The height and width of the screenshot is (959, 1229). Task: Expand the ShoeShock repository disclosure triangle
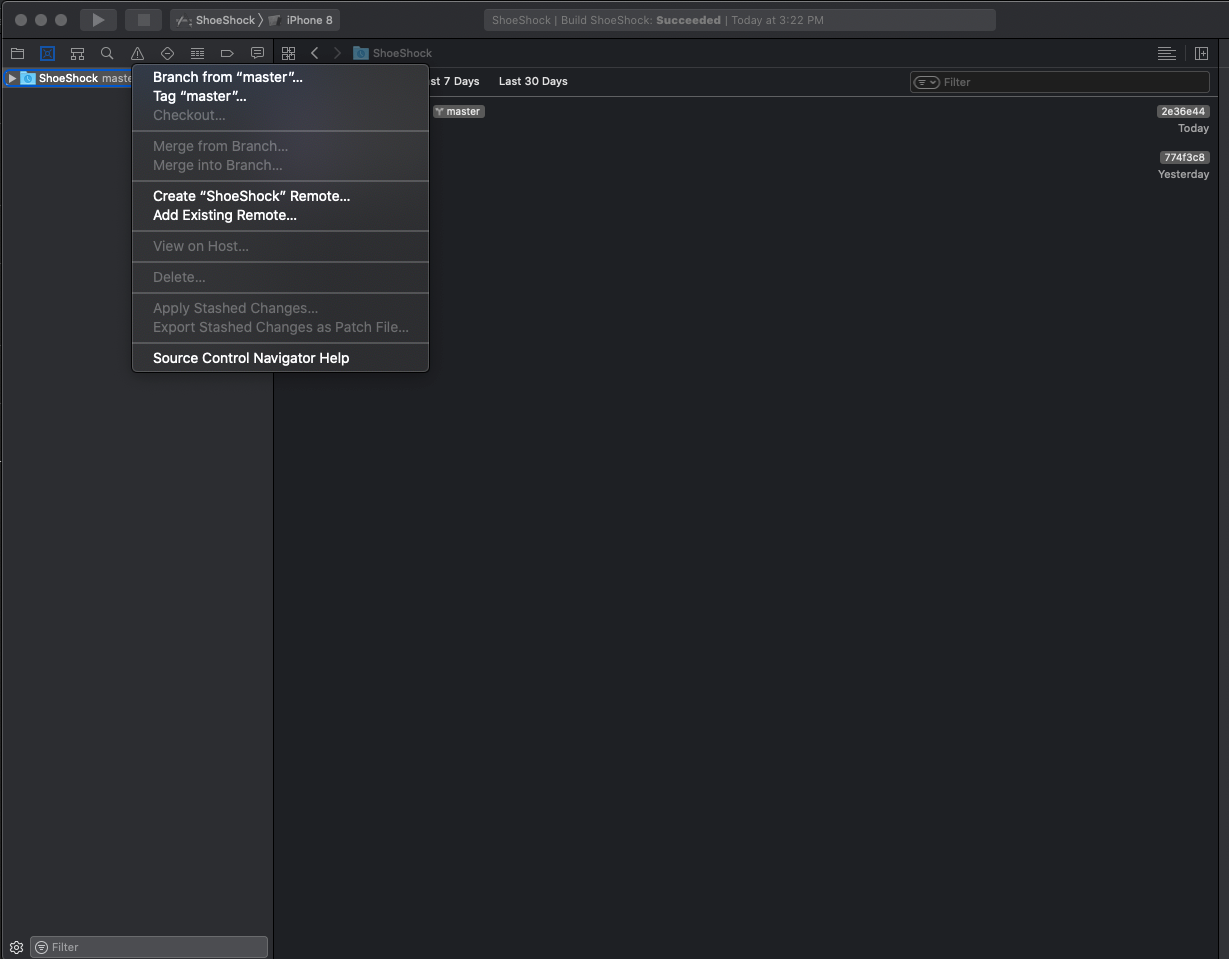coord(12,78)
